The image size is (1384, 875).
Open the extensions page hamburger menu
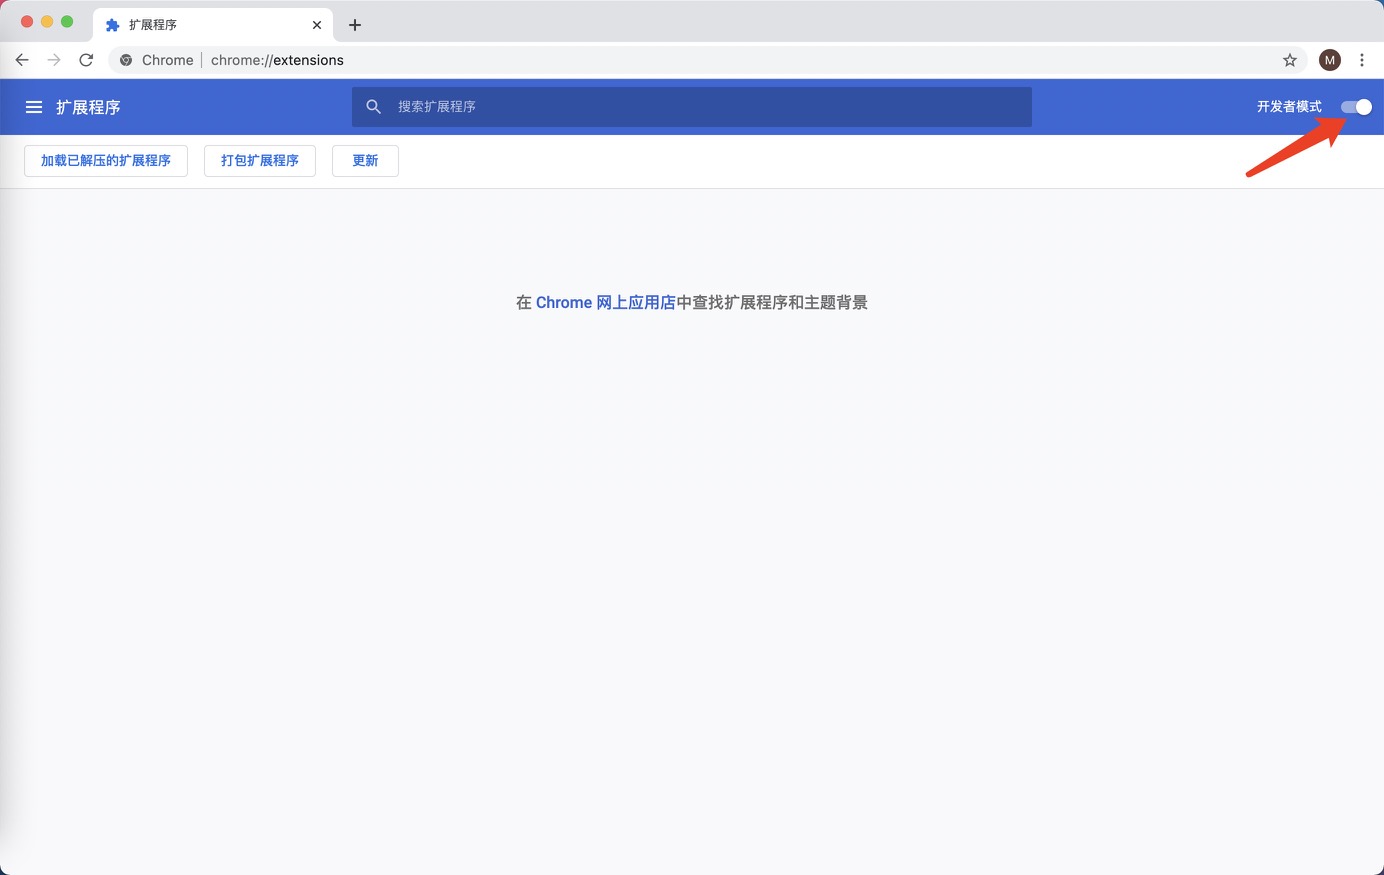(x=33, y=107)
